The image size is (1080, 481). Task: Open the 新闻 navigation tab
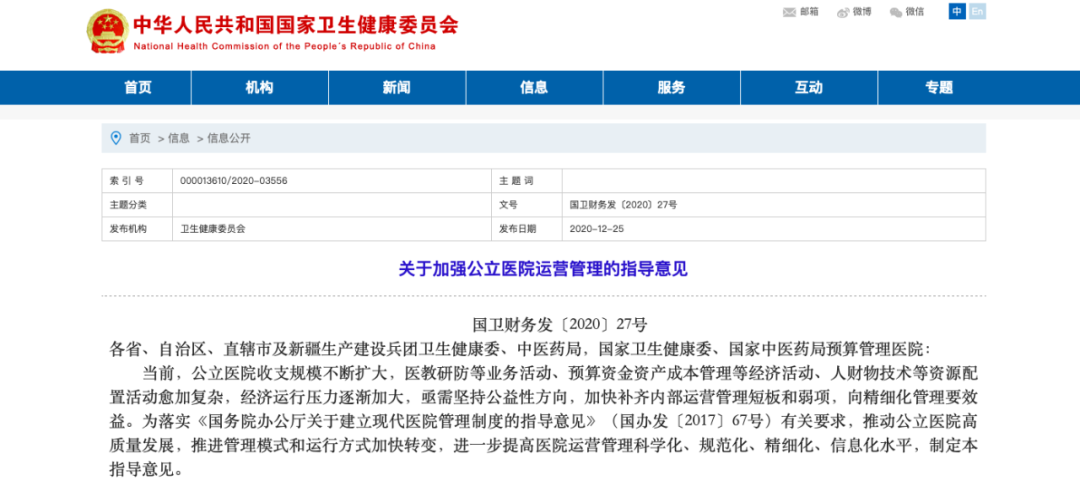click(397, 88)
